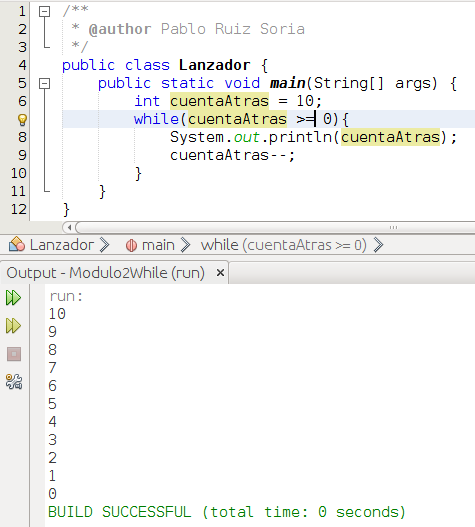Image resolution: width=475 pixels, height=527 pixels.
Task: Click the output value 5
Action: point(52,404)
